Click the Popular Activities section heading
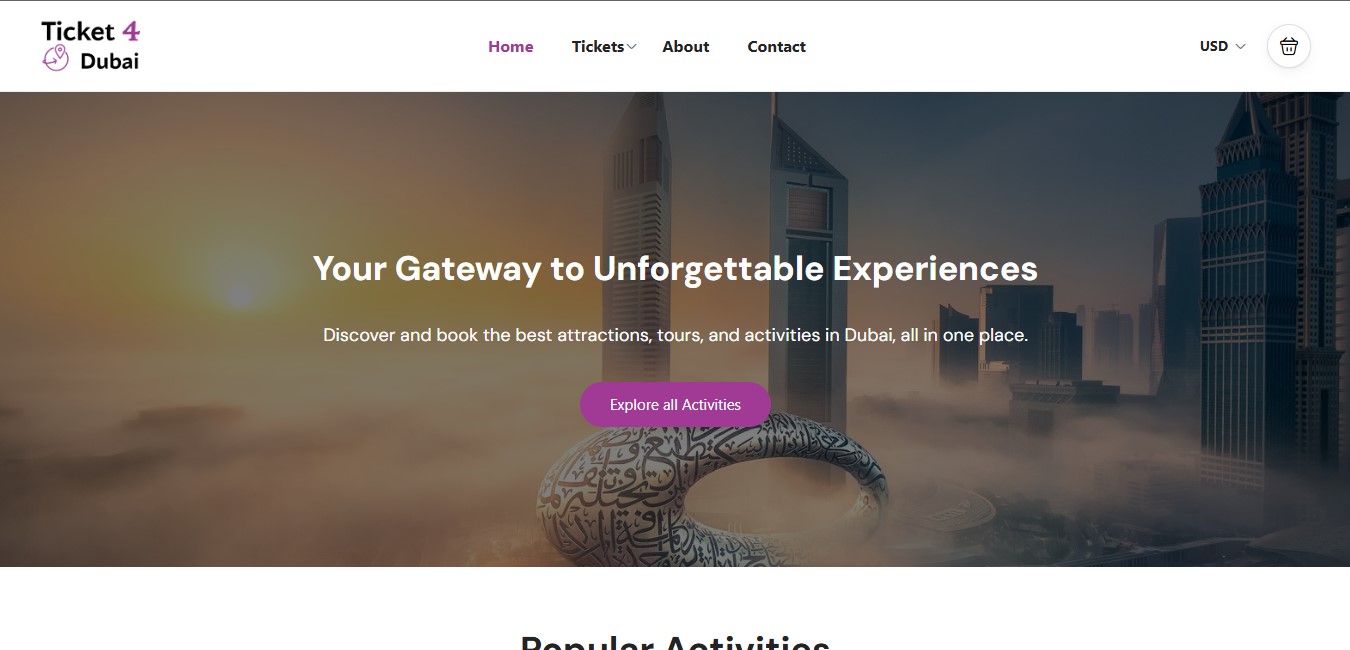The width and height of the screenshot is (1350, 650). click(675, 641)
